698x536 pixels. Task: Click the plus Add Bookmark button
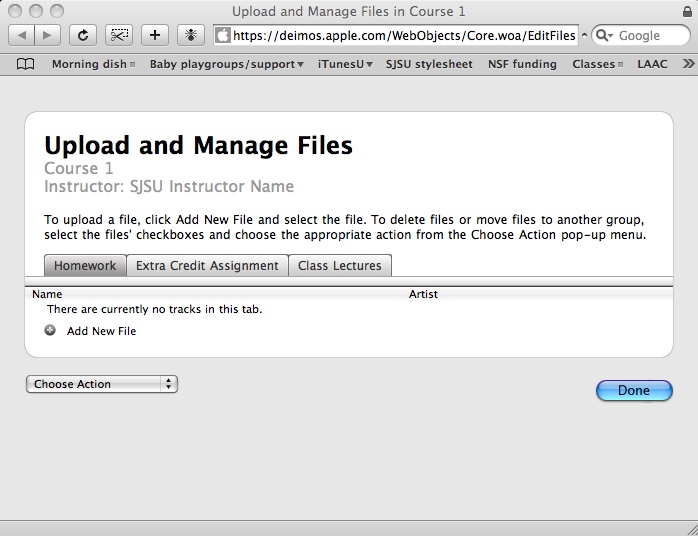[x=154, y=35]
